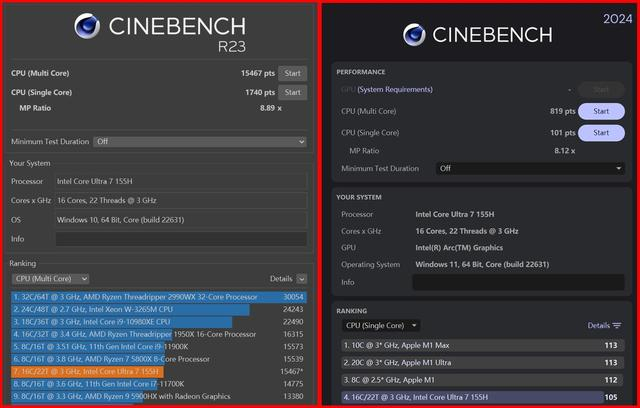Image resolution: width=640 pixels, height=408 pixels.
Task: Click the Details link in Cinebench 2024 ranking
Action: (598, 326)
